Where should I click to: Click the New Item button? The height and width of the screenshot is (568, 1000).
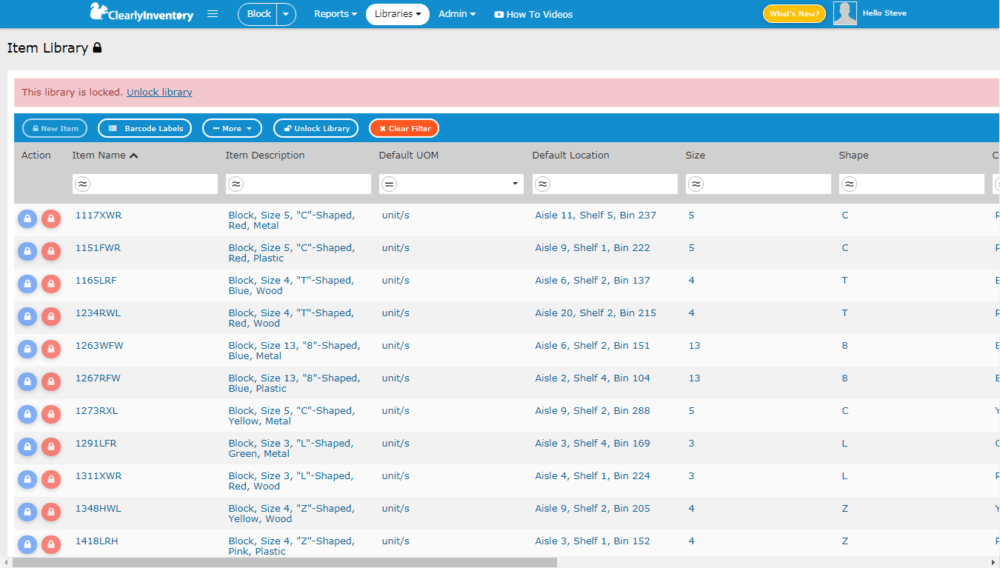tap(55, 128)
